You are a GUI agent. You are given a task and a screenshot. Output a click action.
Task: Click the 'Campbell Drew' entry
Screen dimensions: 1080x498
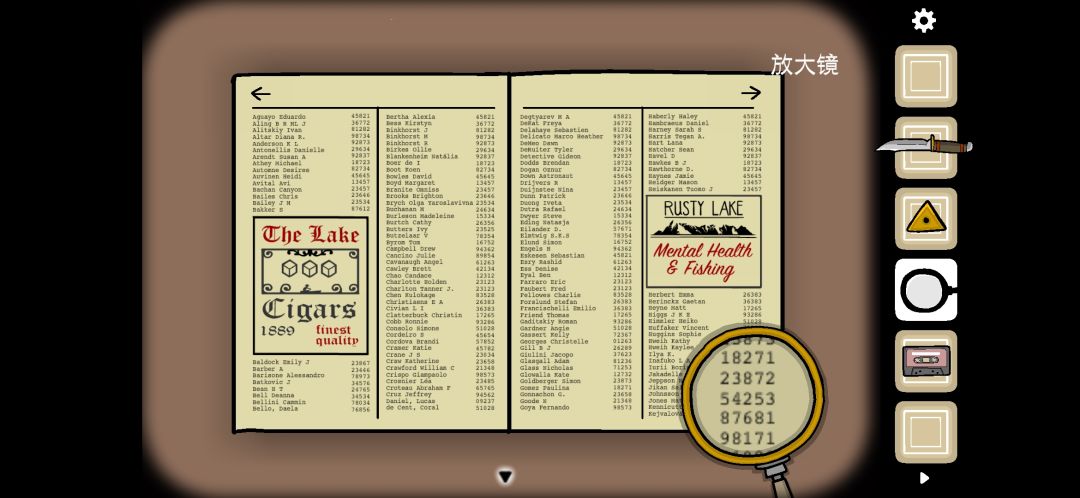(411, 249)
